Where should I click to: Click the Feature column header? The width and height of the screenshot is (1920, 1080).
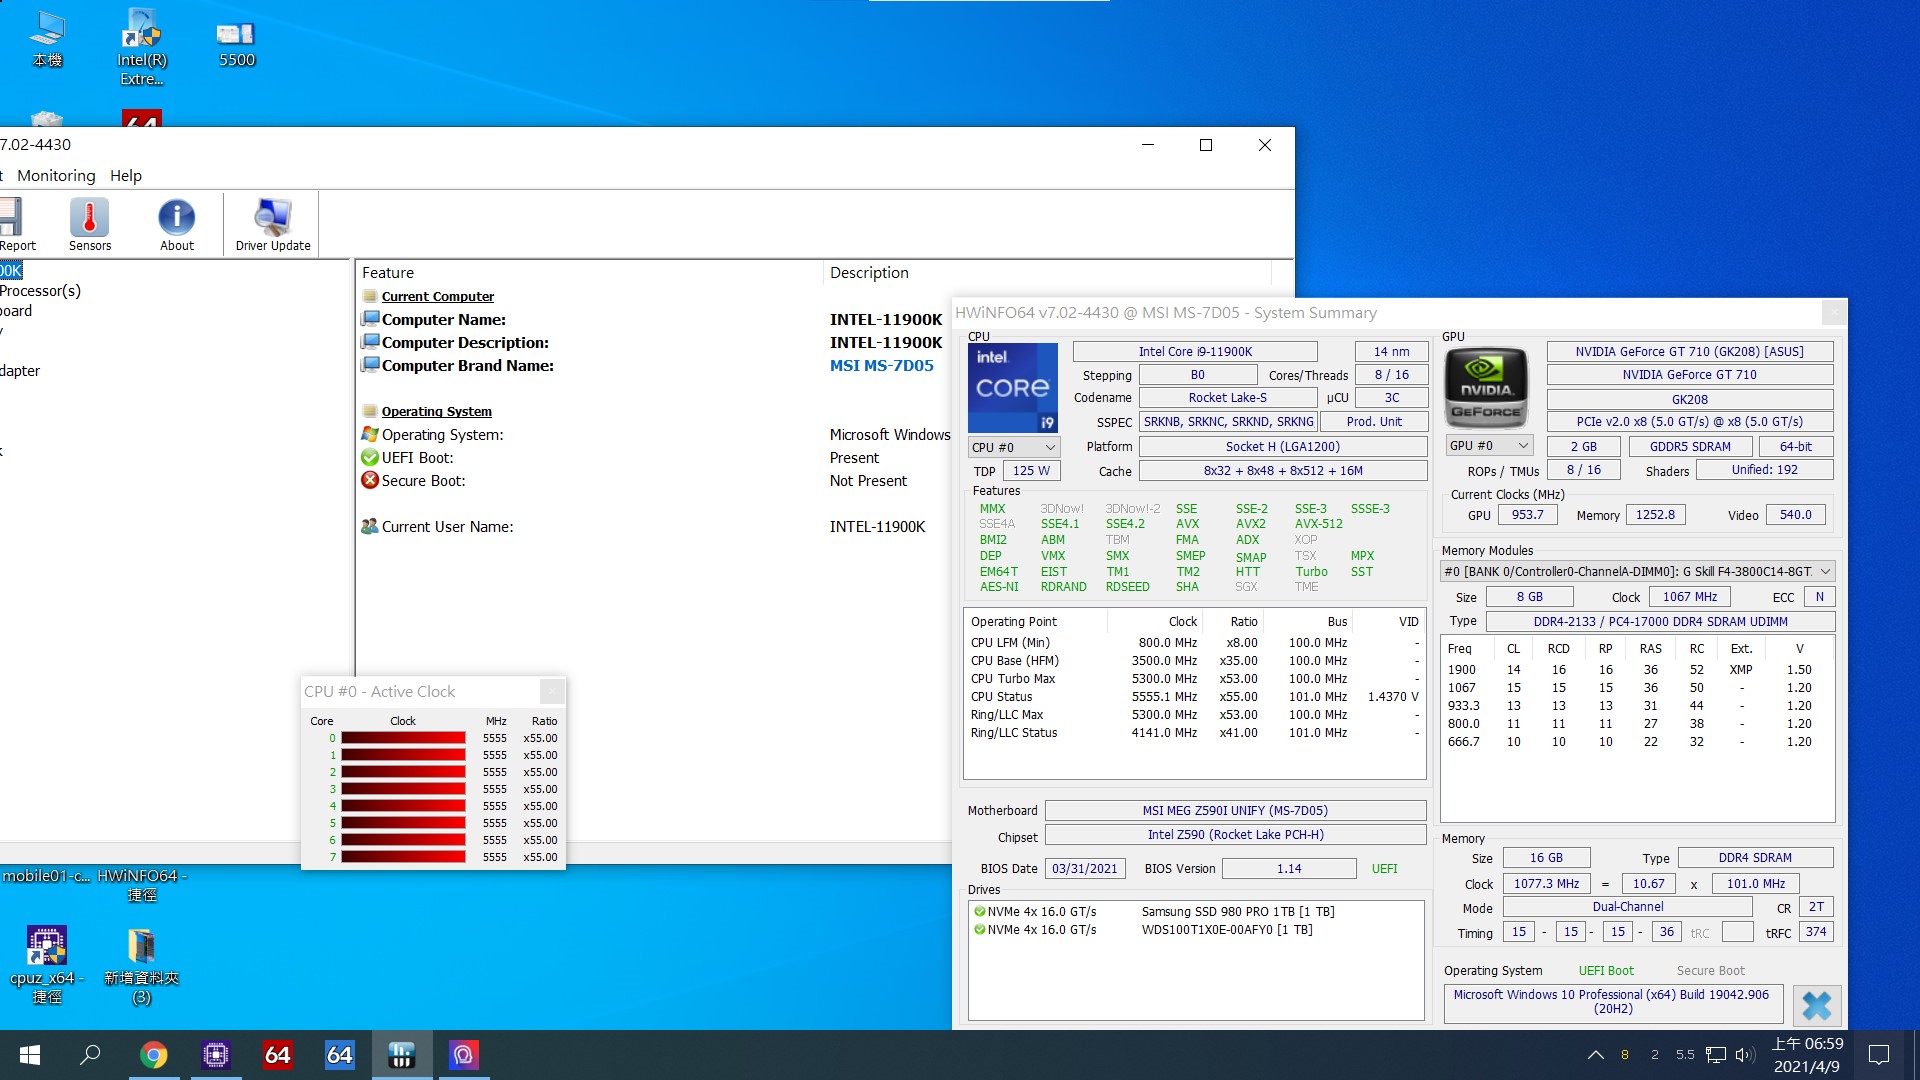pos(589,272)
